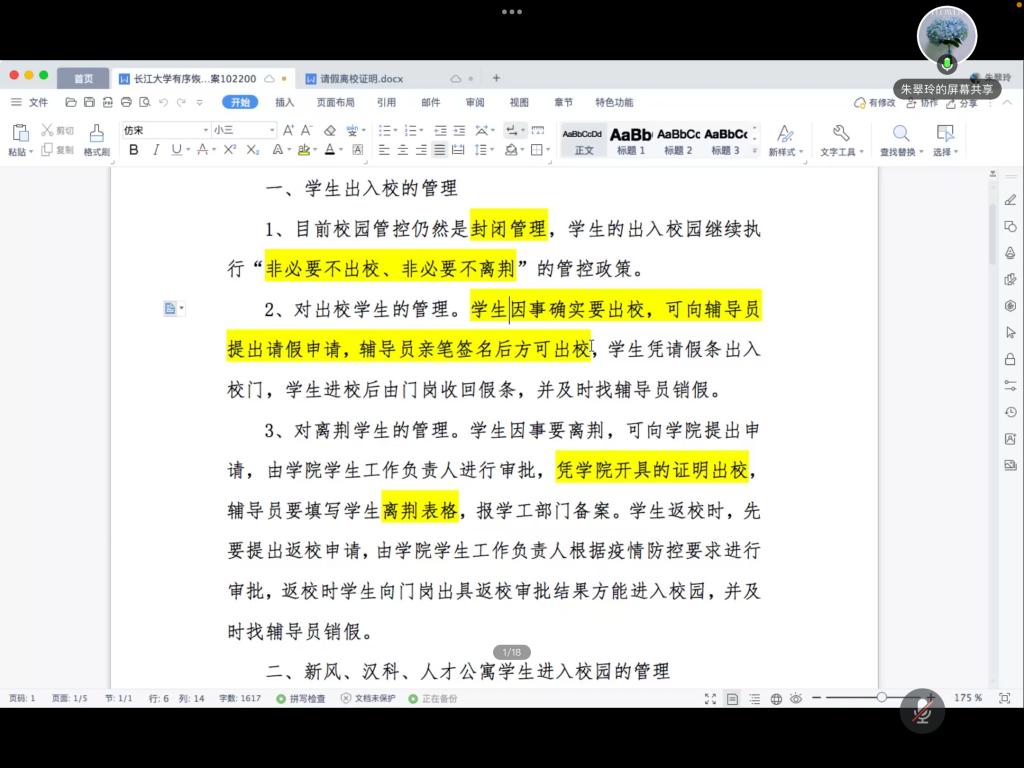Click the zoom slider handle in status bar
Screen dimensions: 1024x768
(x=882, y=697)
